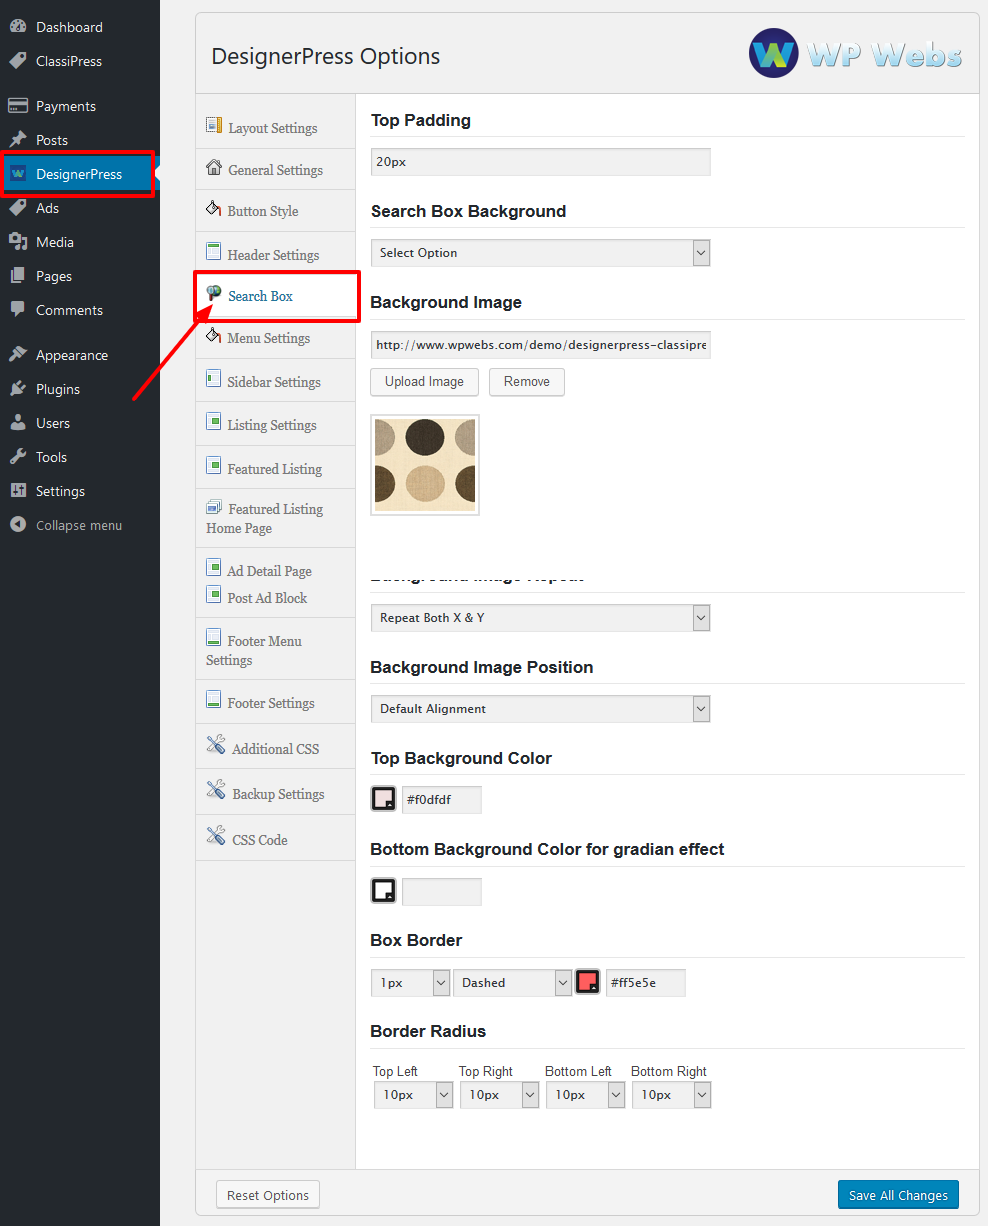Click the background image preview thumbnail
988x1226 pixels.
click(x=425, y=465)
